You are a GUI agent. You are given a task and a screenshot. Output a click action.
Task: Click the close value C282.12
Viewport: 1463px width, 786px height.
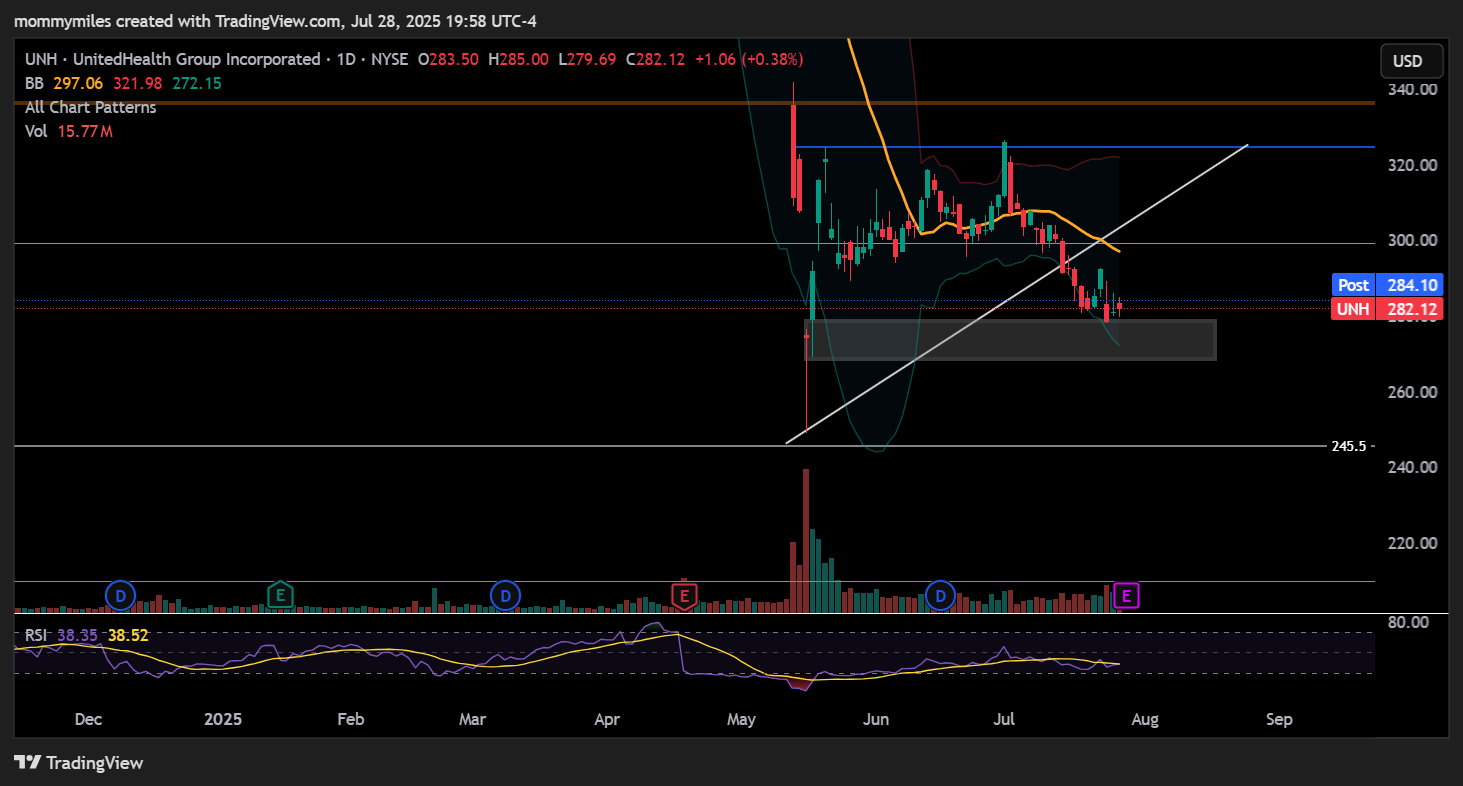pyautogui.click(x=655, y=59)
